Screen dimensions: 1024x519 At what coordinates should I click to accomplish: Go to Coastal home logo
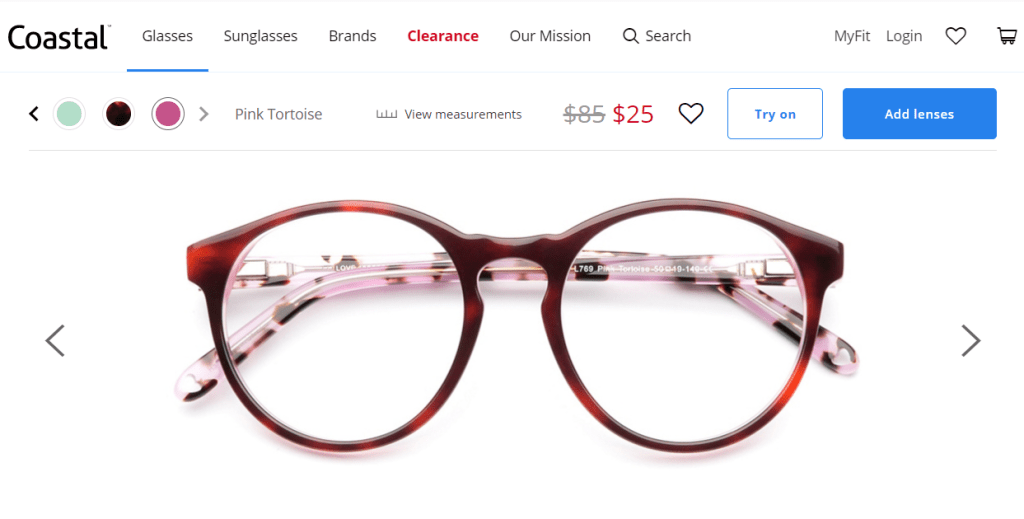tap(59, 37)
